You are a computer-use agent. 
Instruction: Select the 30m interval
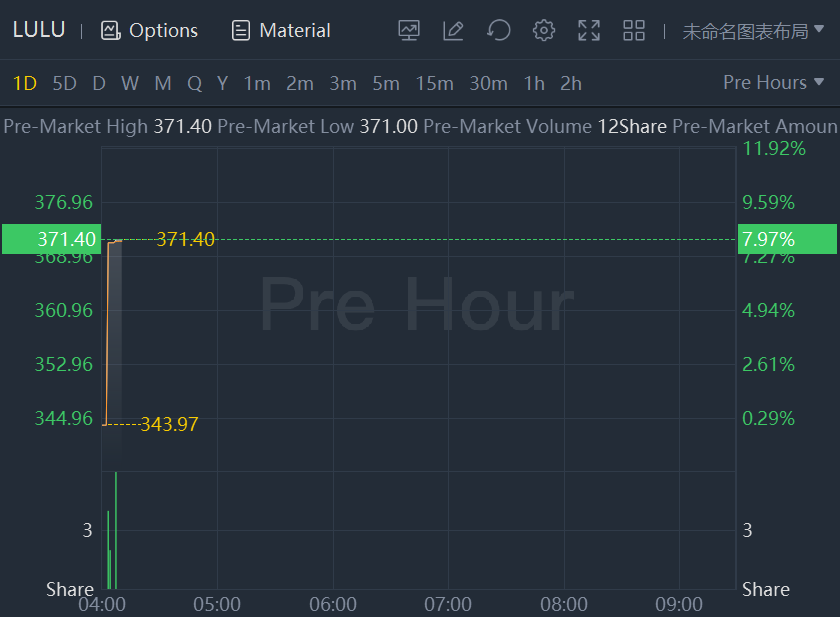point(488,83)
